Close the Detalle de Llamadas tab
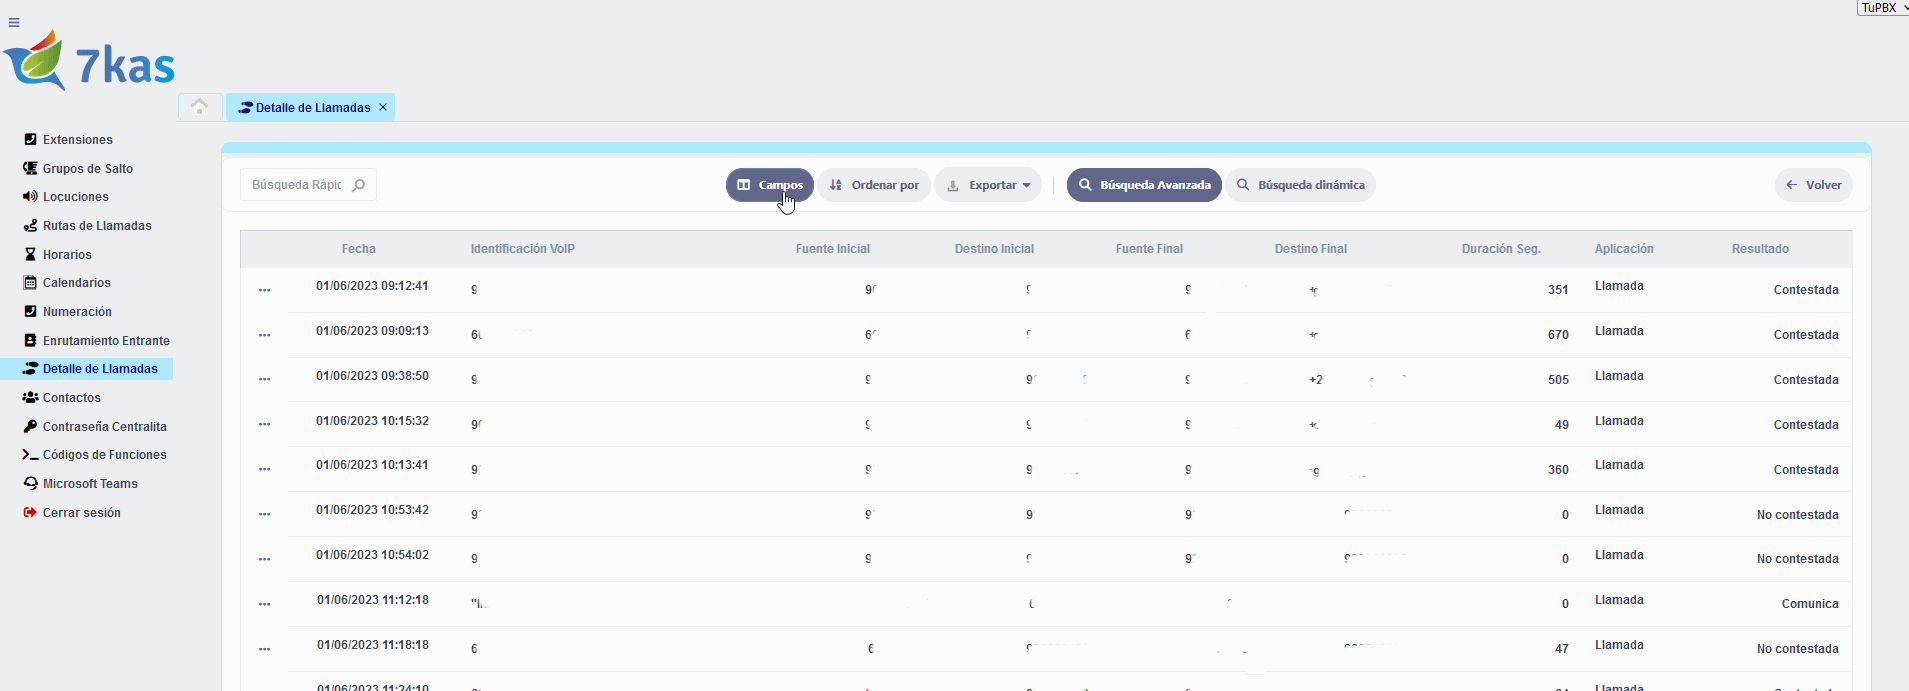 (383, 108)
